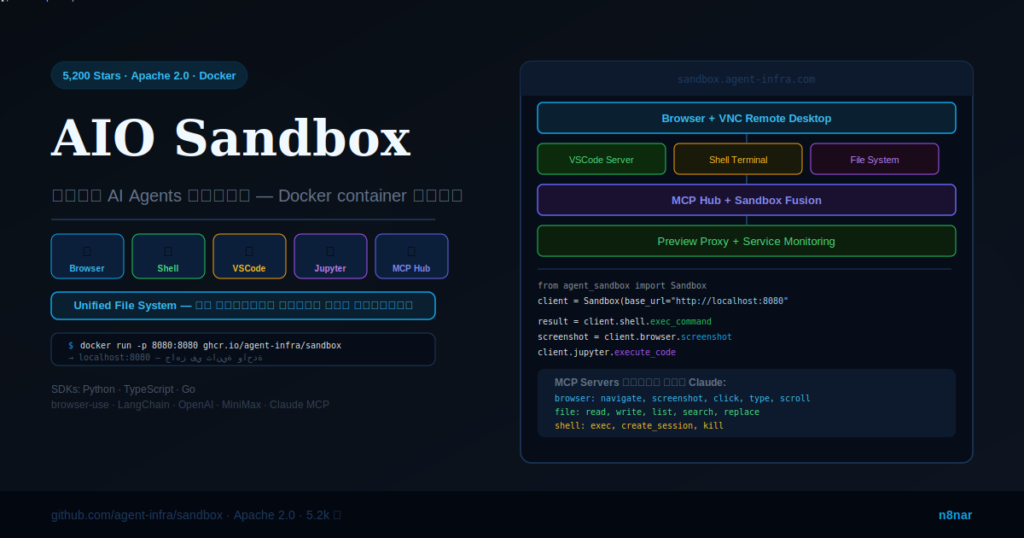Click the Browser feature card
The image size is (1024, 538).
[x=88, y=256]
